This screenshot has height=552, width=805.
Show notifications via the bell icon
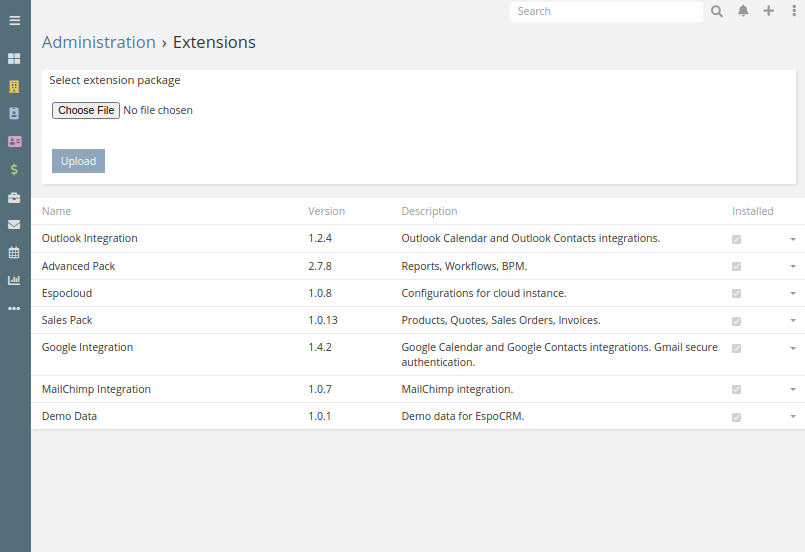point(743,11)
